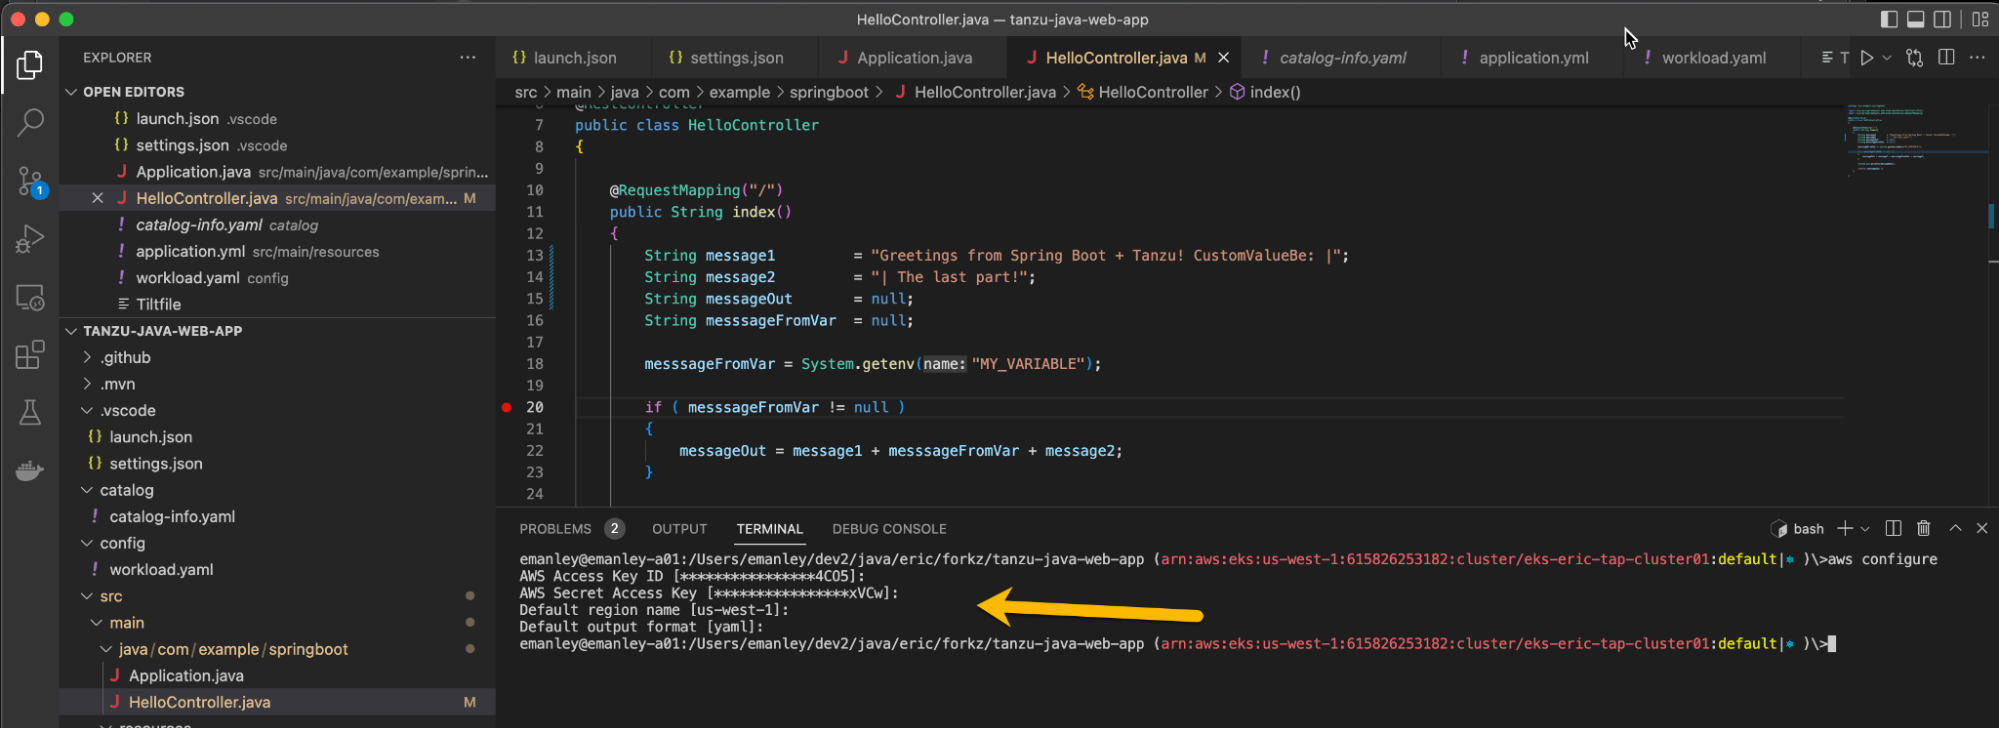Toggle the bottom panel layout button
The image size is (1999, 729).
click(1916, 19)
